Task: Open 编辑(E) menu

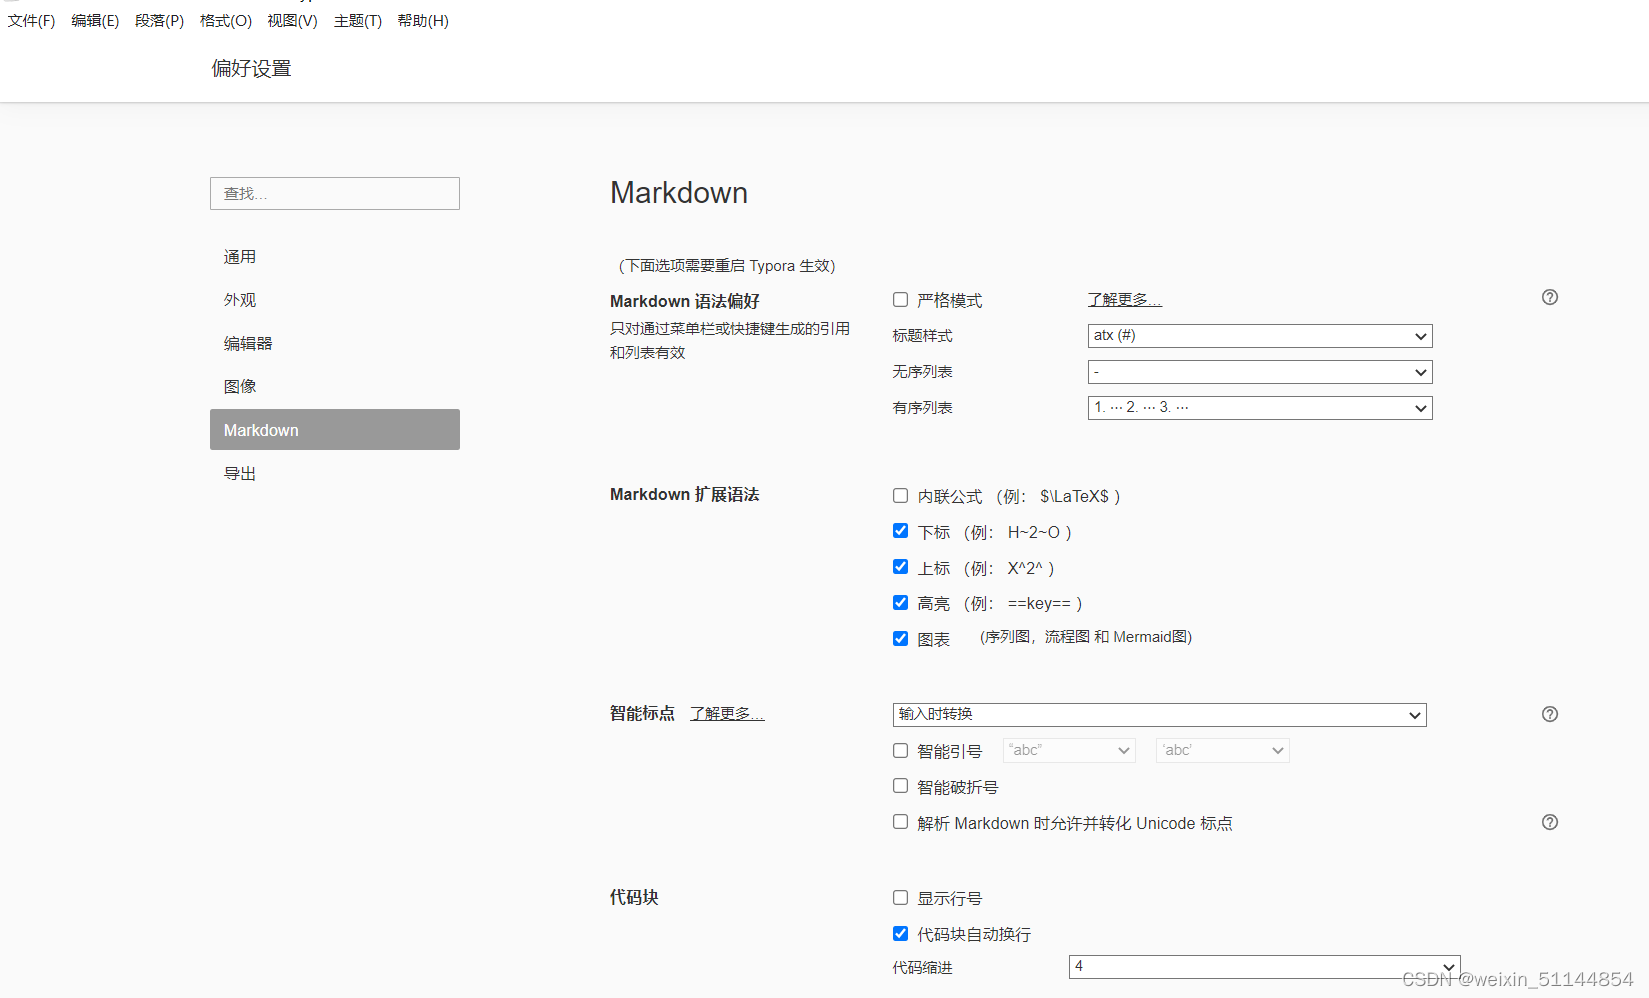Action: coord(95,21)
